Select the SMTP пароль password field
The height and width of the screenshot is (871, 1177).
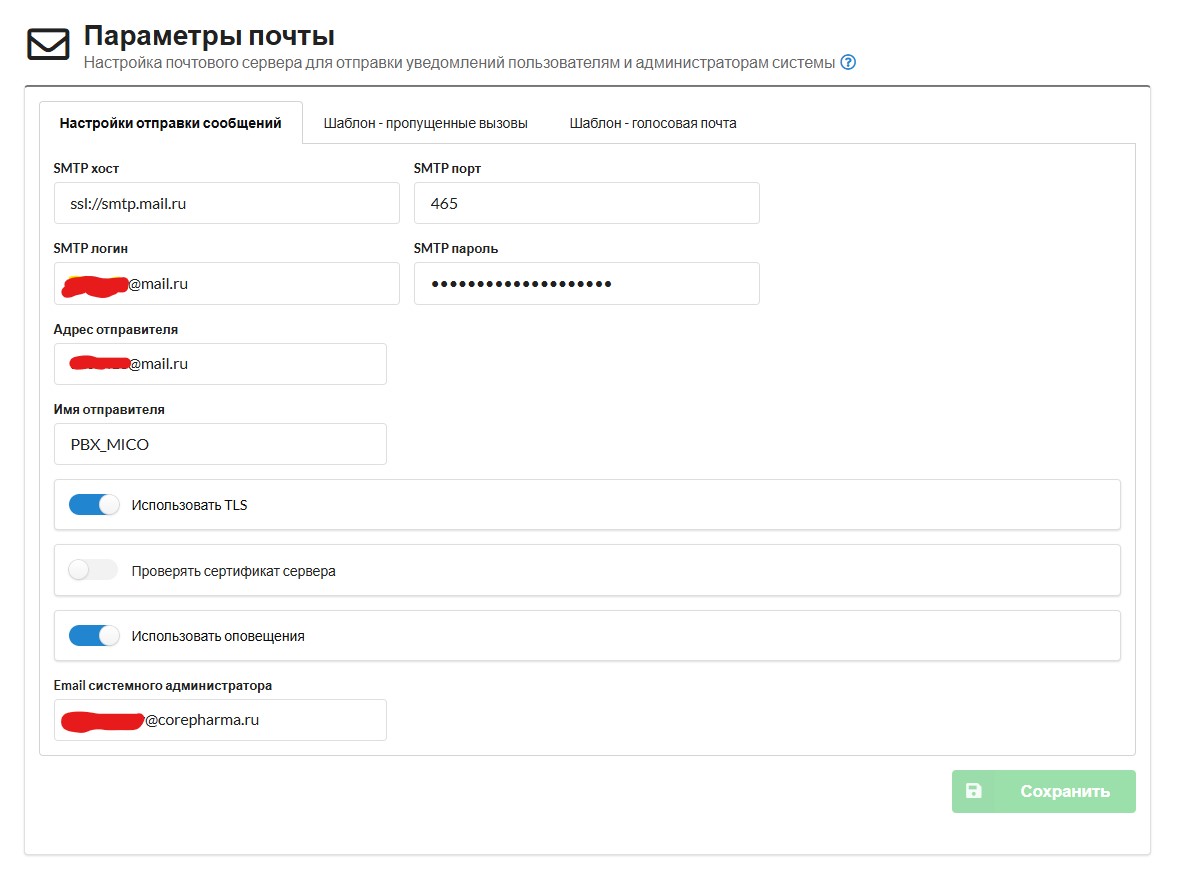tap(586, 284)
